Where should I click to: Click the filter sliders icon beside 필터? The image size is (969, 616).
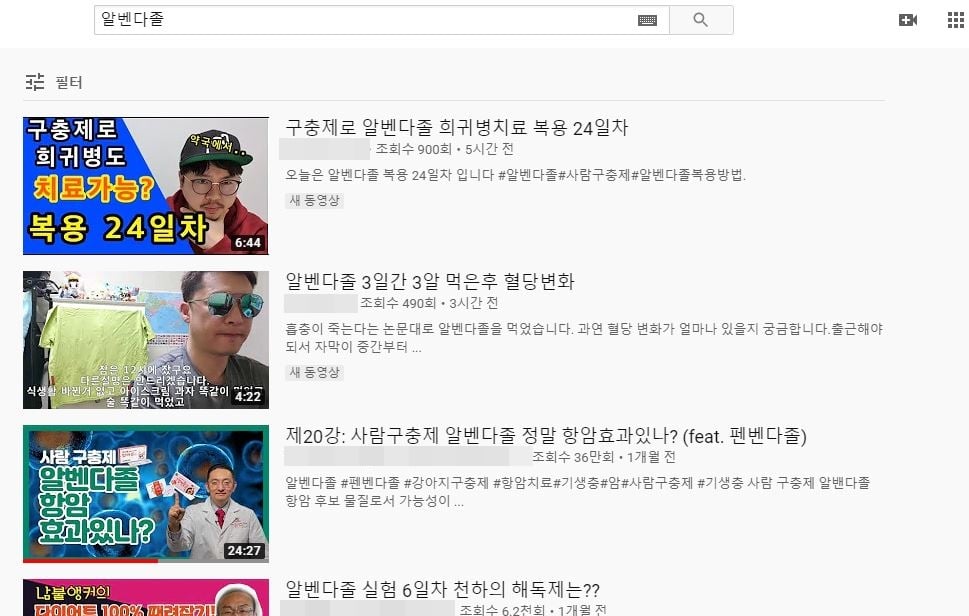pyautogui.click(x=34, y=84)
